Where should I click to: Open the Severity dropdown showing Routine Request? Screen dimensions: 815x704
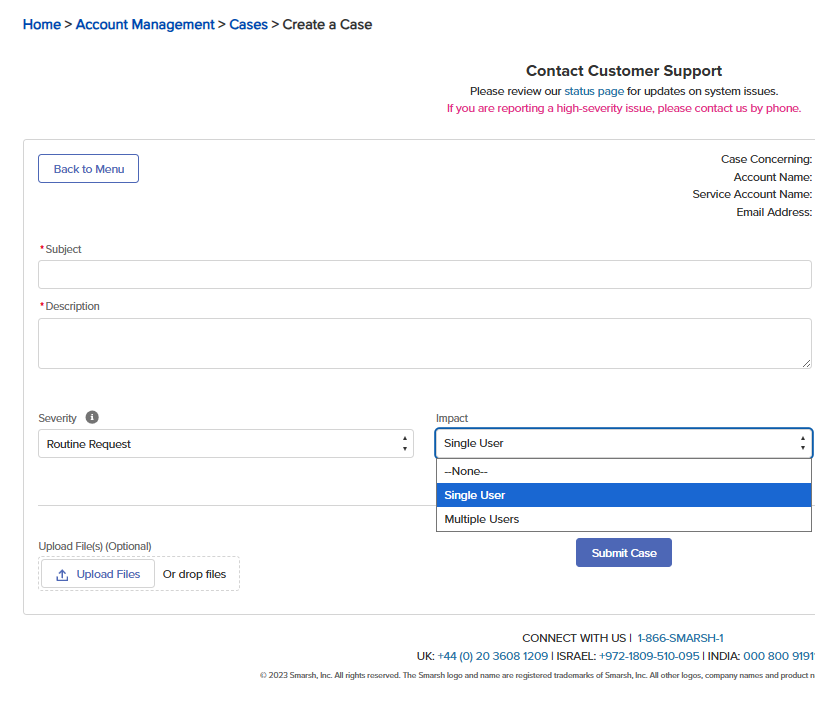pos(226,444)
